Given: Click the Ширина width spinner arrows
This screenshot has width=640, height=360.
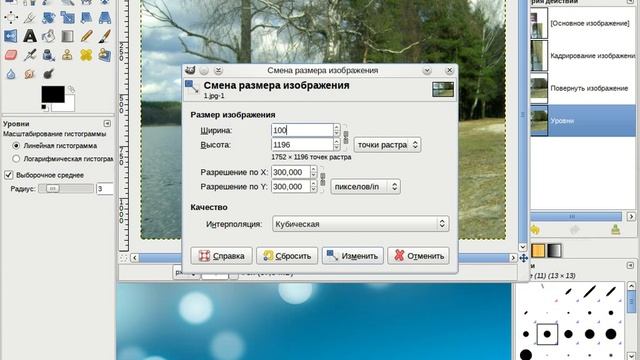Looking at the screenshot, I should (x=337, y=130).
